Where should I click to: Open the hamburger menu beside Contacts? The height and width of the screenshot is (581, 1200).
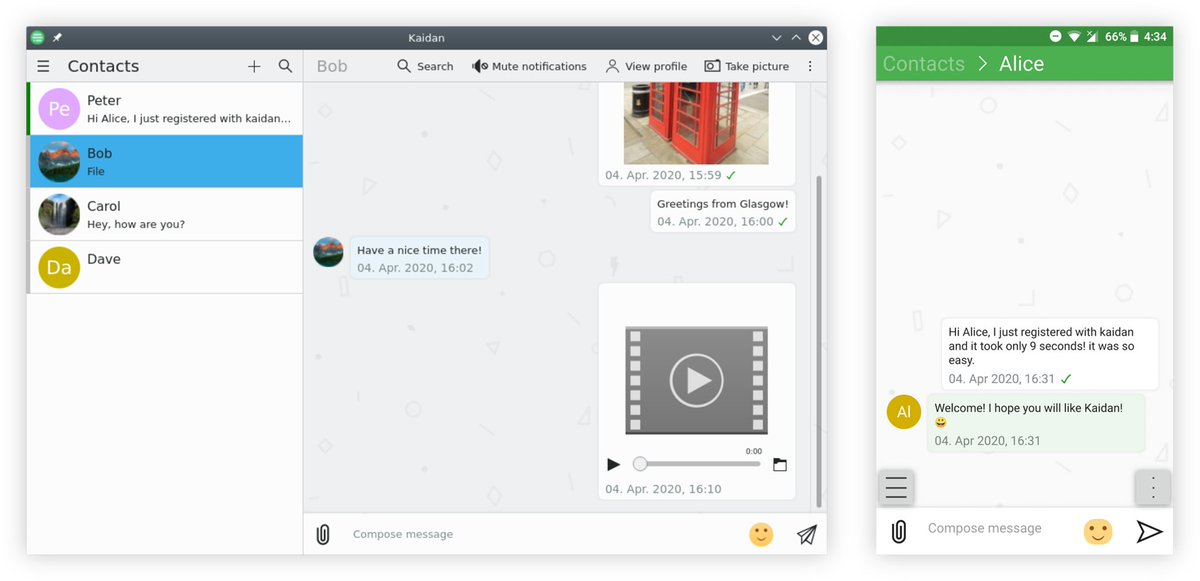[x=43, y=66]
